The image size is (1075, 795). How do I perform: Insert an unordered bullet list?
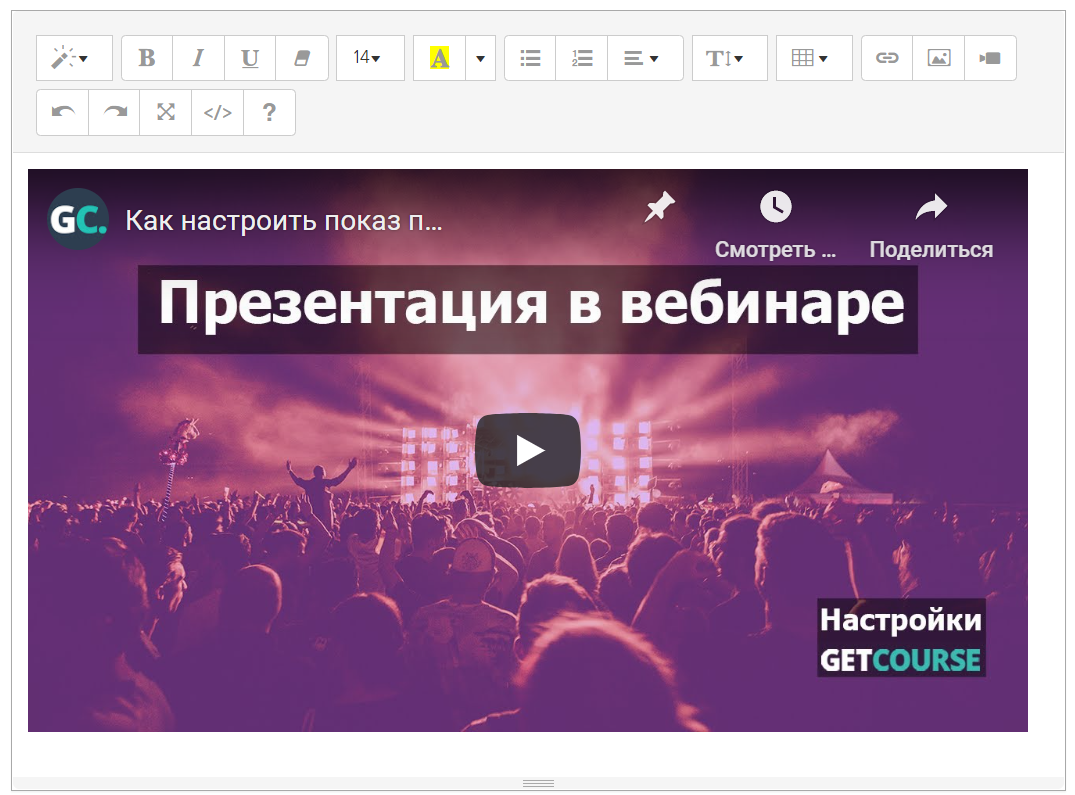[x=530, y=58]
